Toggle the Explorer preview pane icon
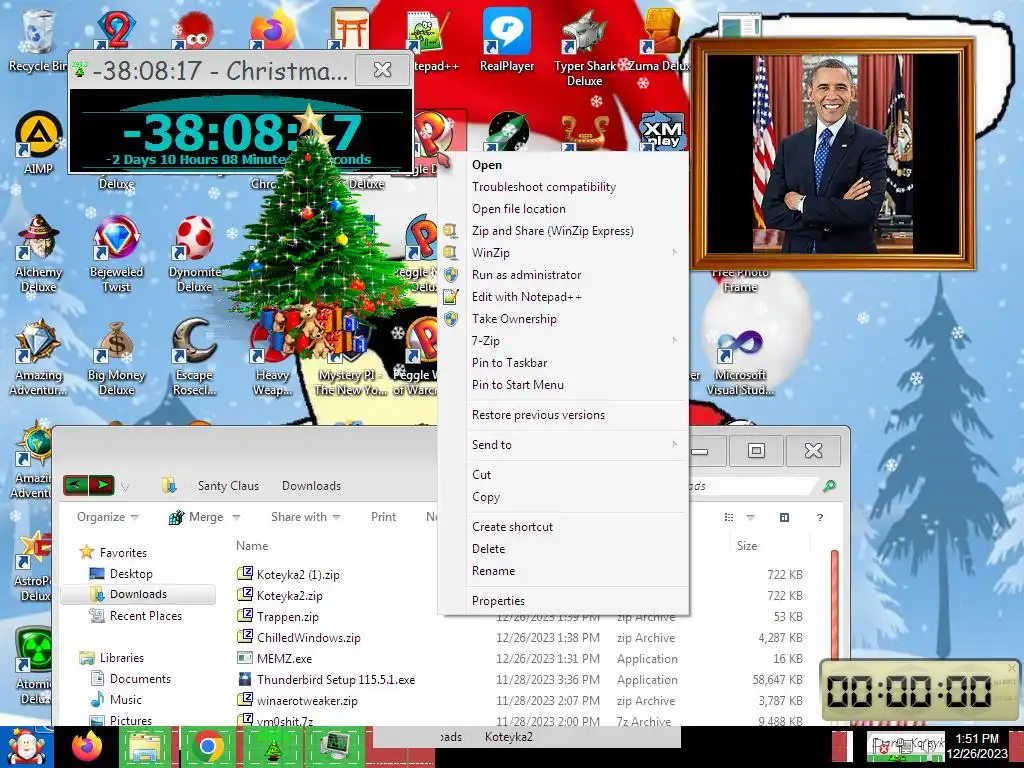 click(784, 517)
